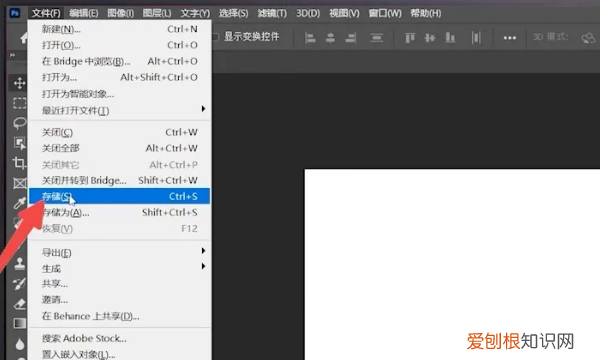The height and width of the screenshot is (360, 600).
Task: Click the align bottom edges icon
Action: pyautogui.click(x=450, y=37)
